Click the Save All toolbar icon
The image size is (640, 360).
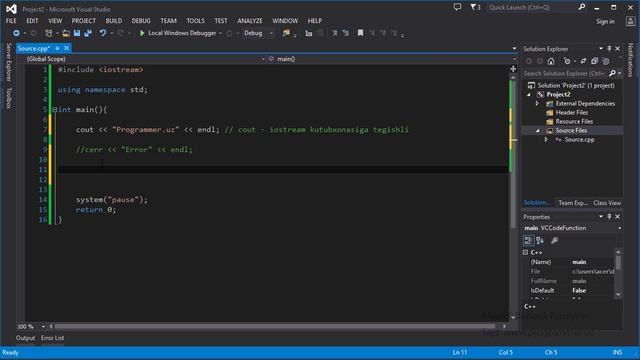(x=88, y=33)
